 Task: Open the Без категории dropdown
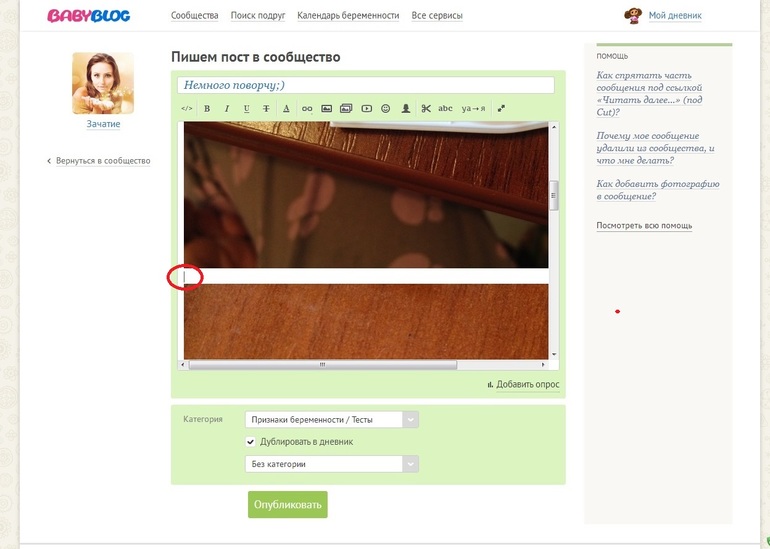pyautogui.click(x=331, y=464)
